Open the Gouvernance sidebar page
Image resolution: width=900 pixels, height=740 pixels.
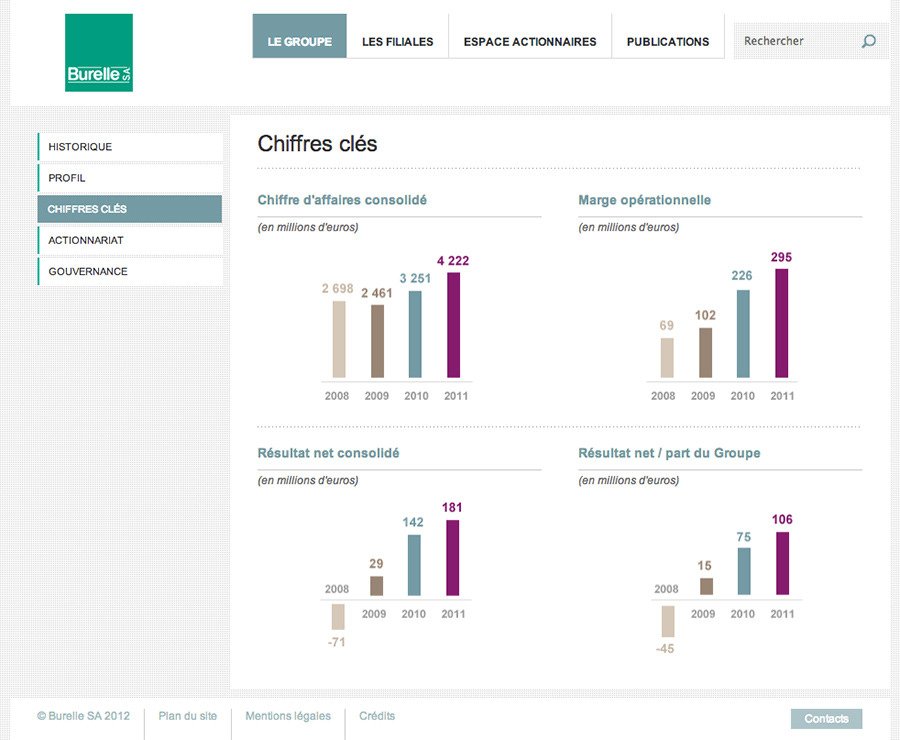pos(130,271)
